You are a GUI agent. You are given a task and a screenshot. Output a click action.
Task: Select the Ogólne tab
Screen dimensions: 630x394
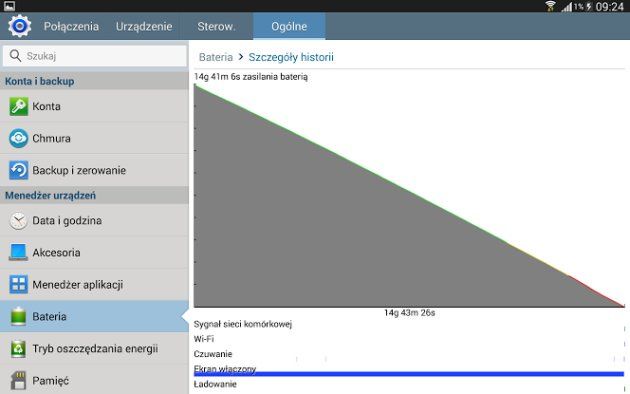pyautogui.click(x=289, y=26)
